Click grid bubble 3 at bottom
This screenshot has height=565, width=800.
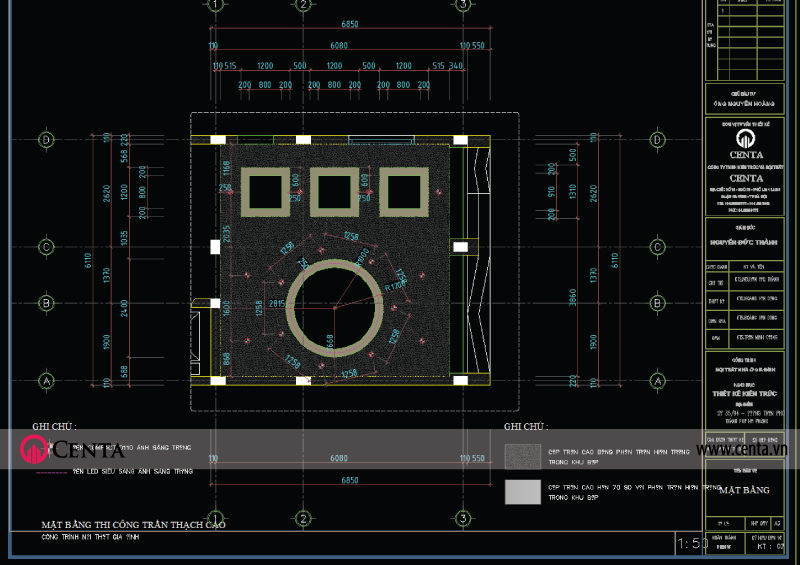463,517
